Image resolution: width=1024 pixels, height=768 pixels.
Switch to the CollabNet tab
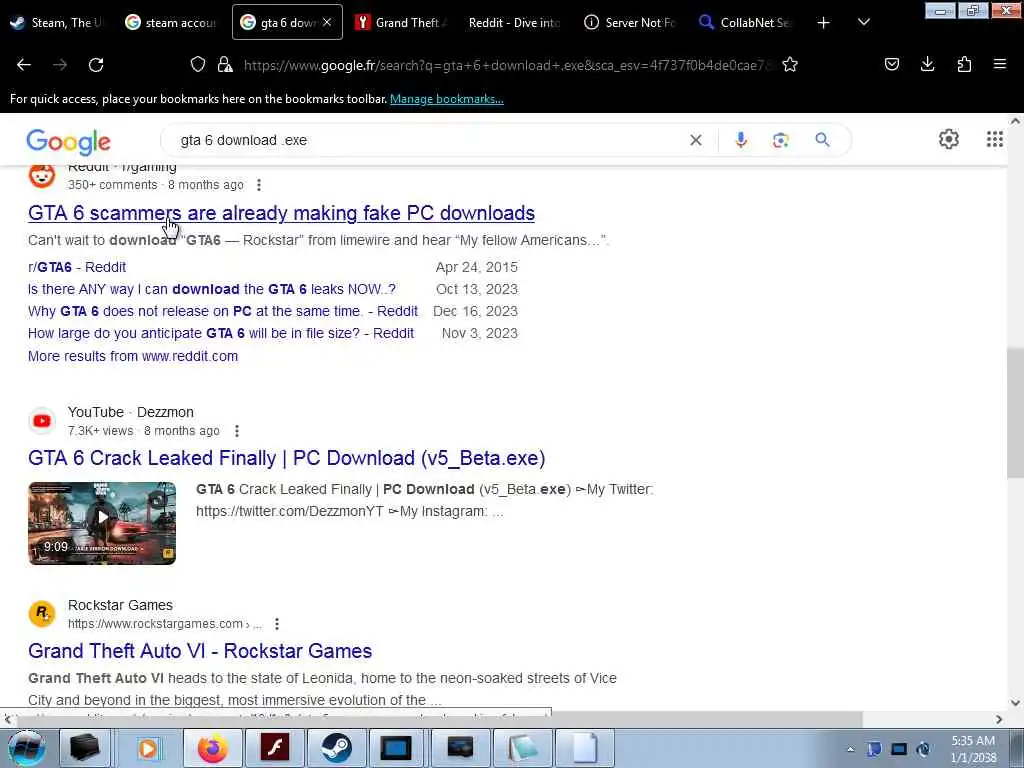pos(744,23)
